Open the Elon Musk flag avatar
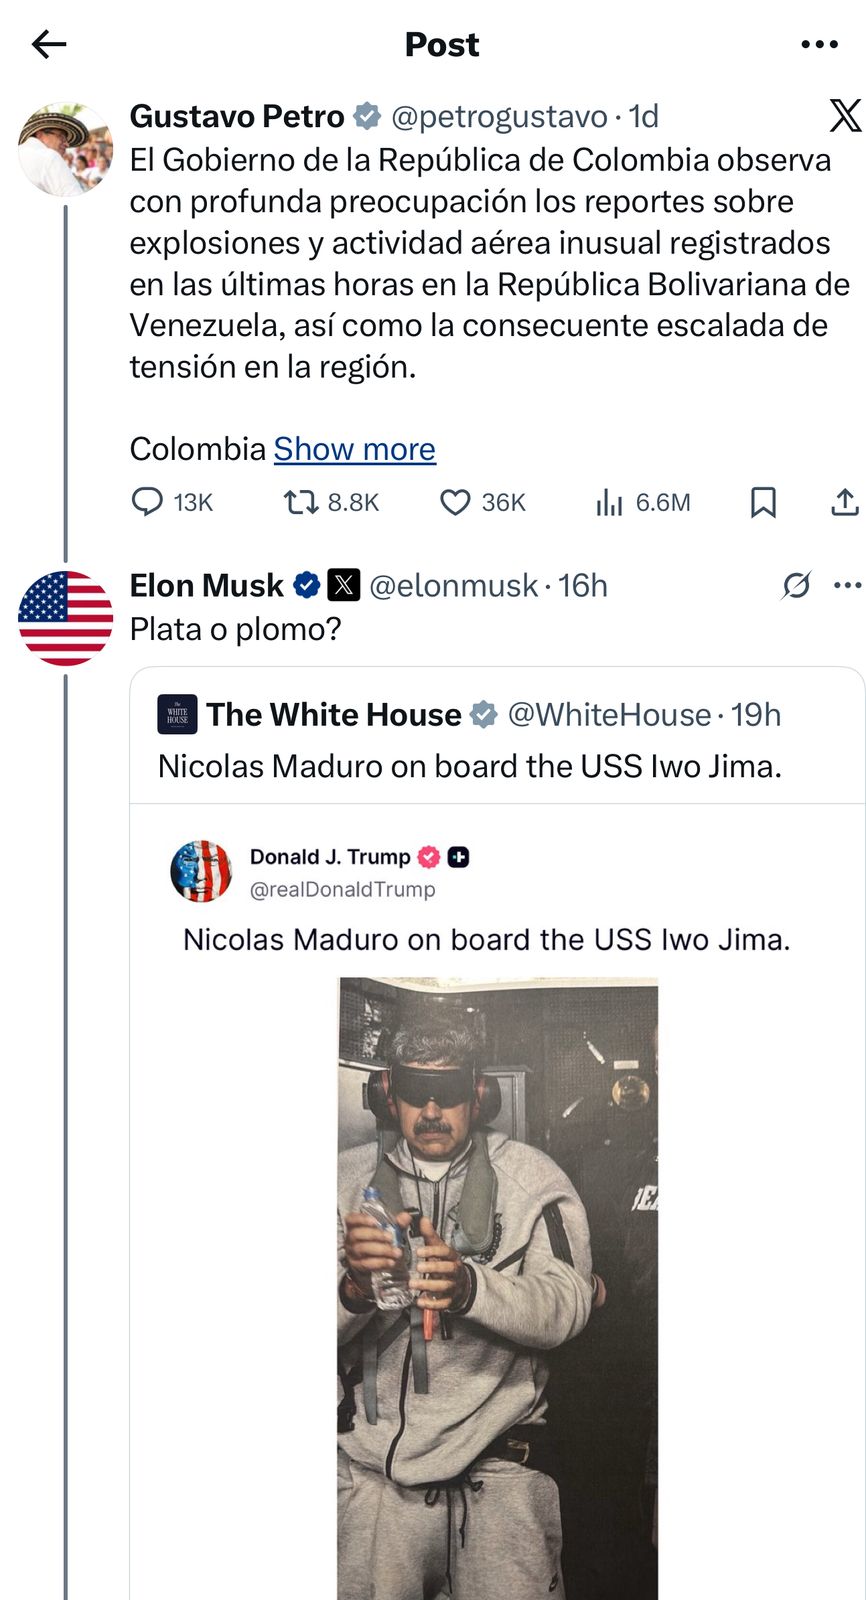The image size is (866, 1600). 65,618
